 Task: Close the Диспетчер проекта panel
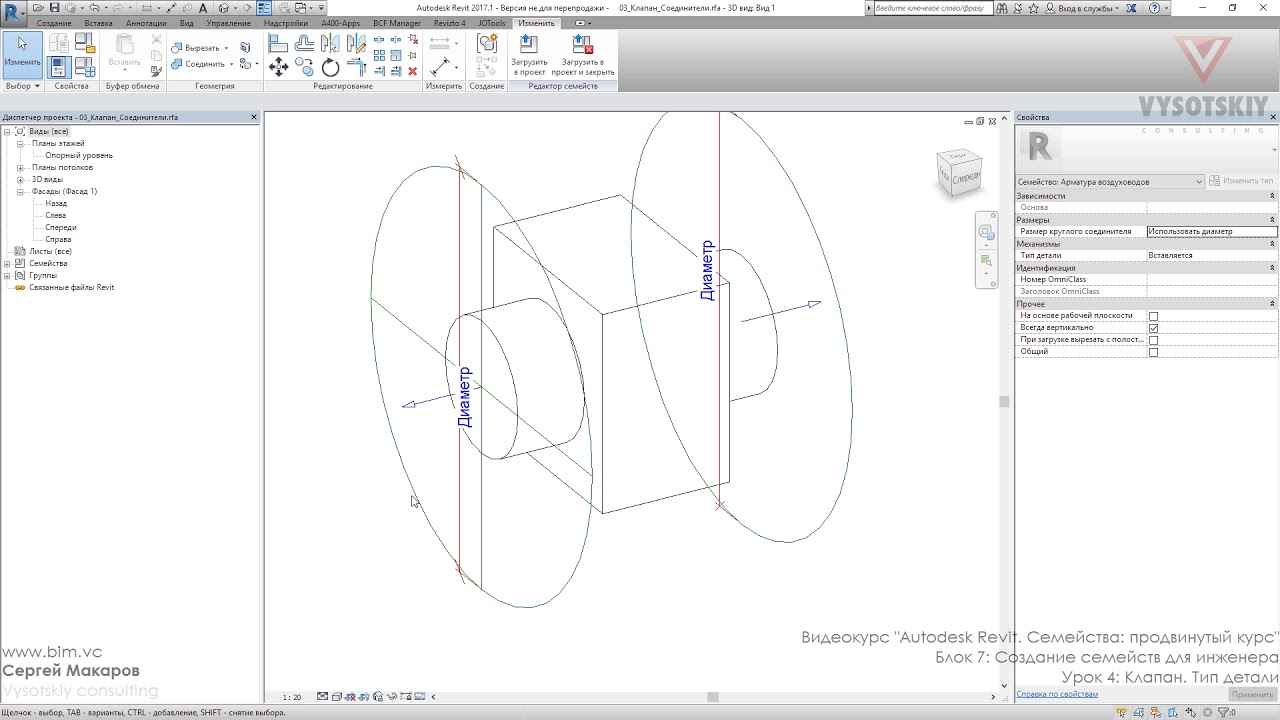click(254, 117)
